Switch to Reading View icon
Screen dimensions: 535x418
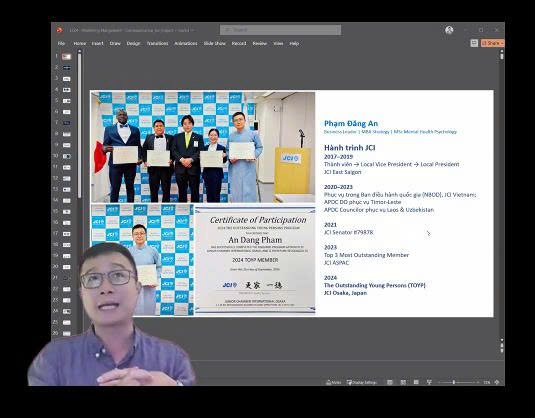416,382
